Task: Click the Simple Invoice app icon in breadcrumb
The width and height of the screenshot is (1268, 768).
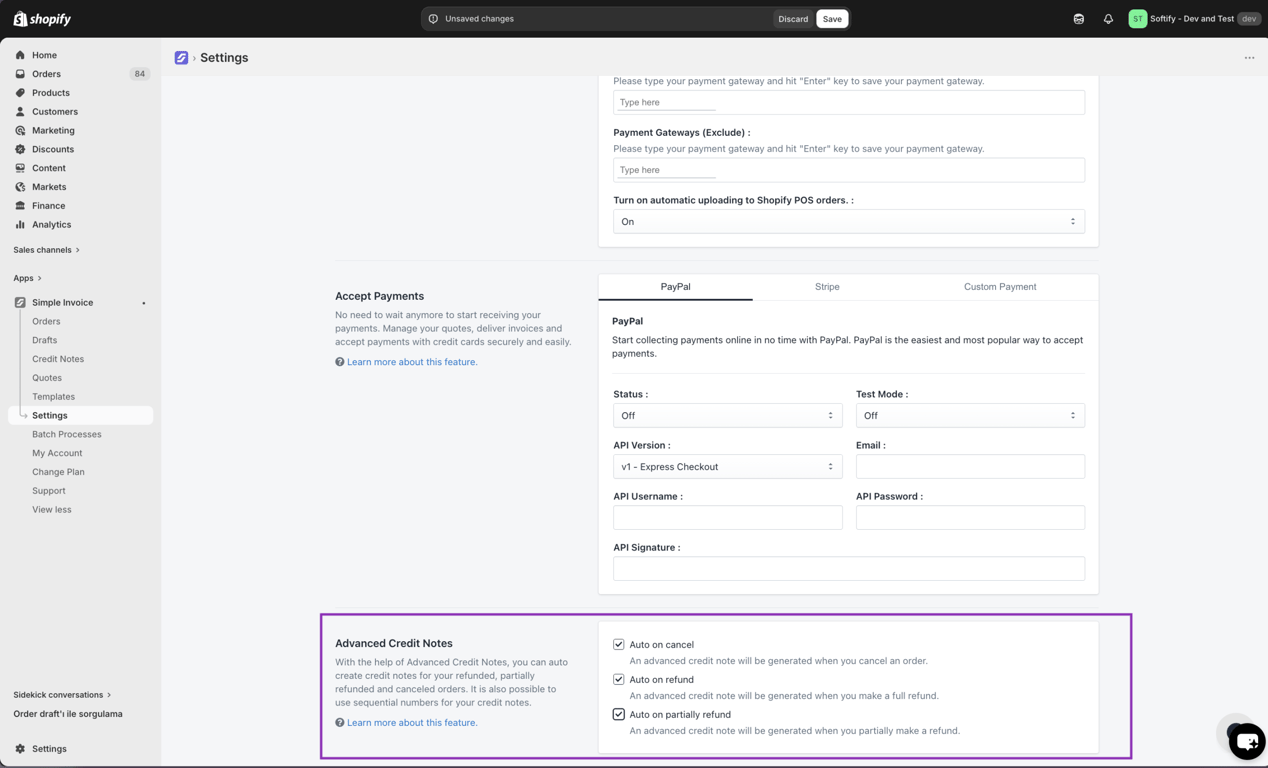Action: pyautogui.click(x=181, y=58)
